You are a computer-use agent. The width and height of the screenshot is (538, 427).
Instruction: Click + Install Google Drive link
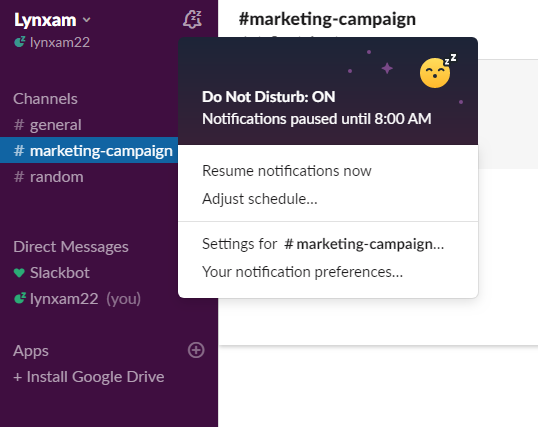(89, 377)
